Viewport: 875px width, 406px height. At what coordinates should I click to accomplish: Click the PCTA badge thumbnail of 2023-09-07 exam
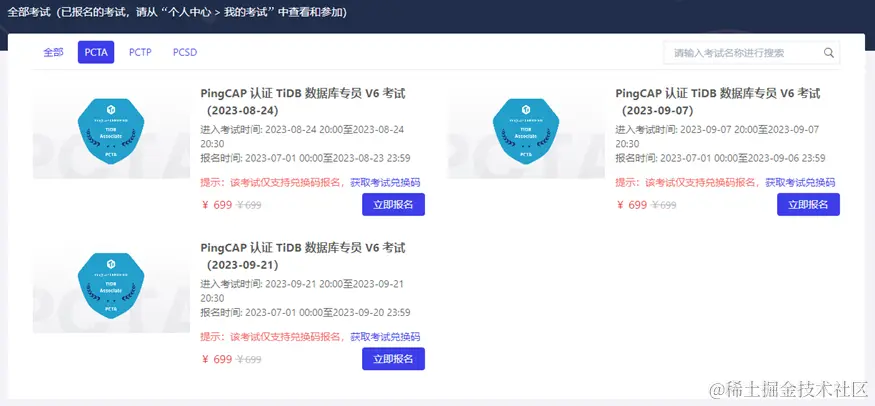[x=526, y=132]
